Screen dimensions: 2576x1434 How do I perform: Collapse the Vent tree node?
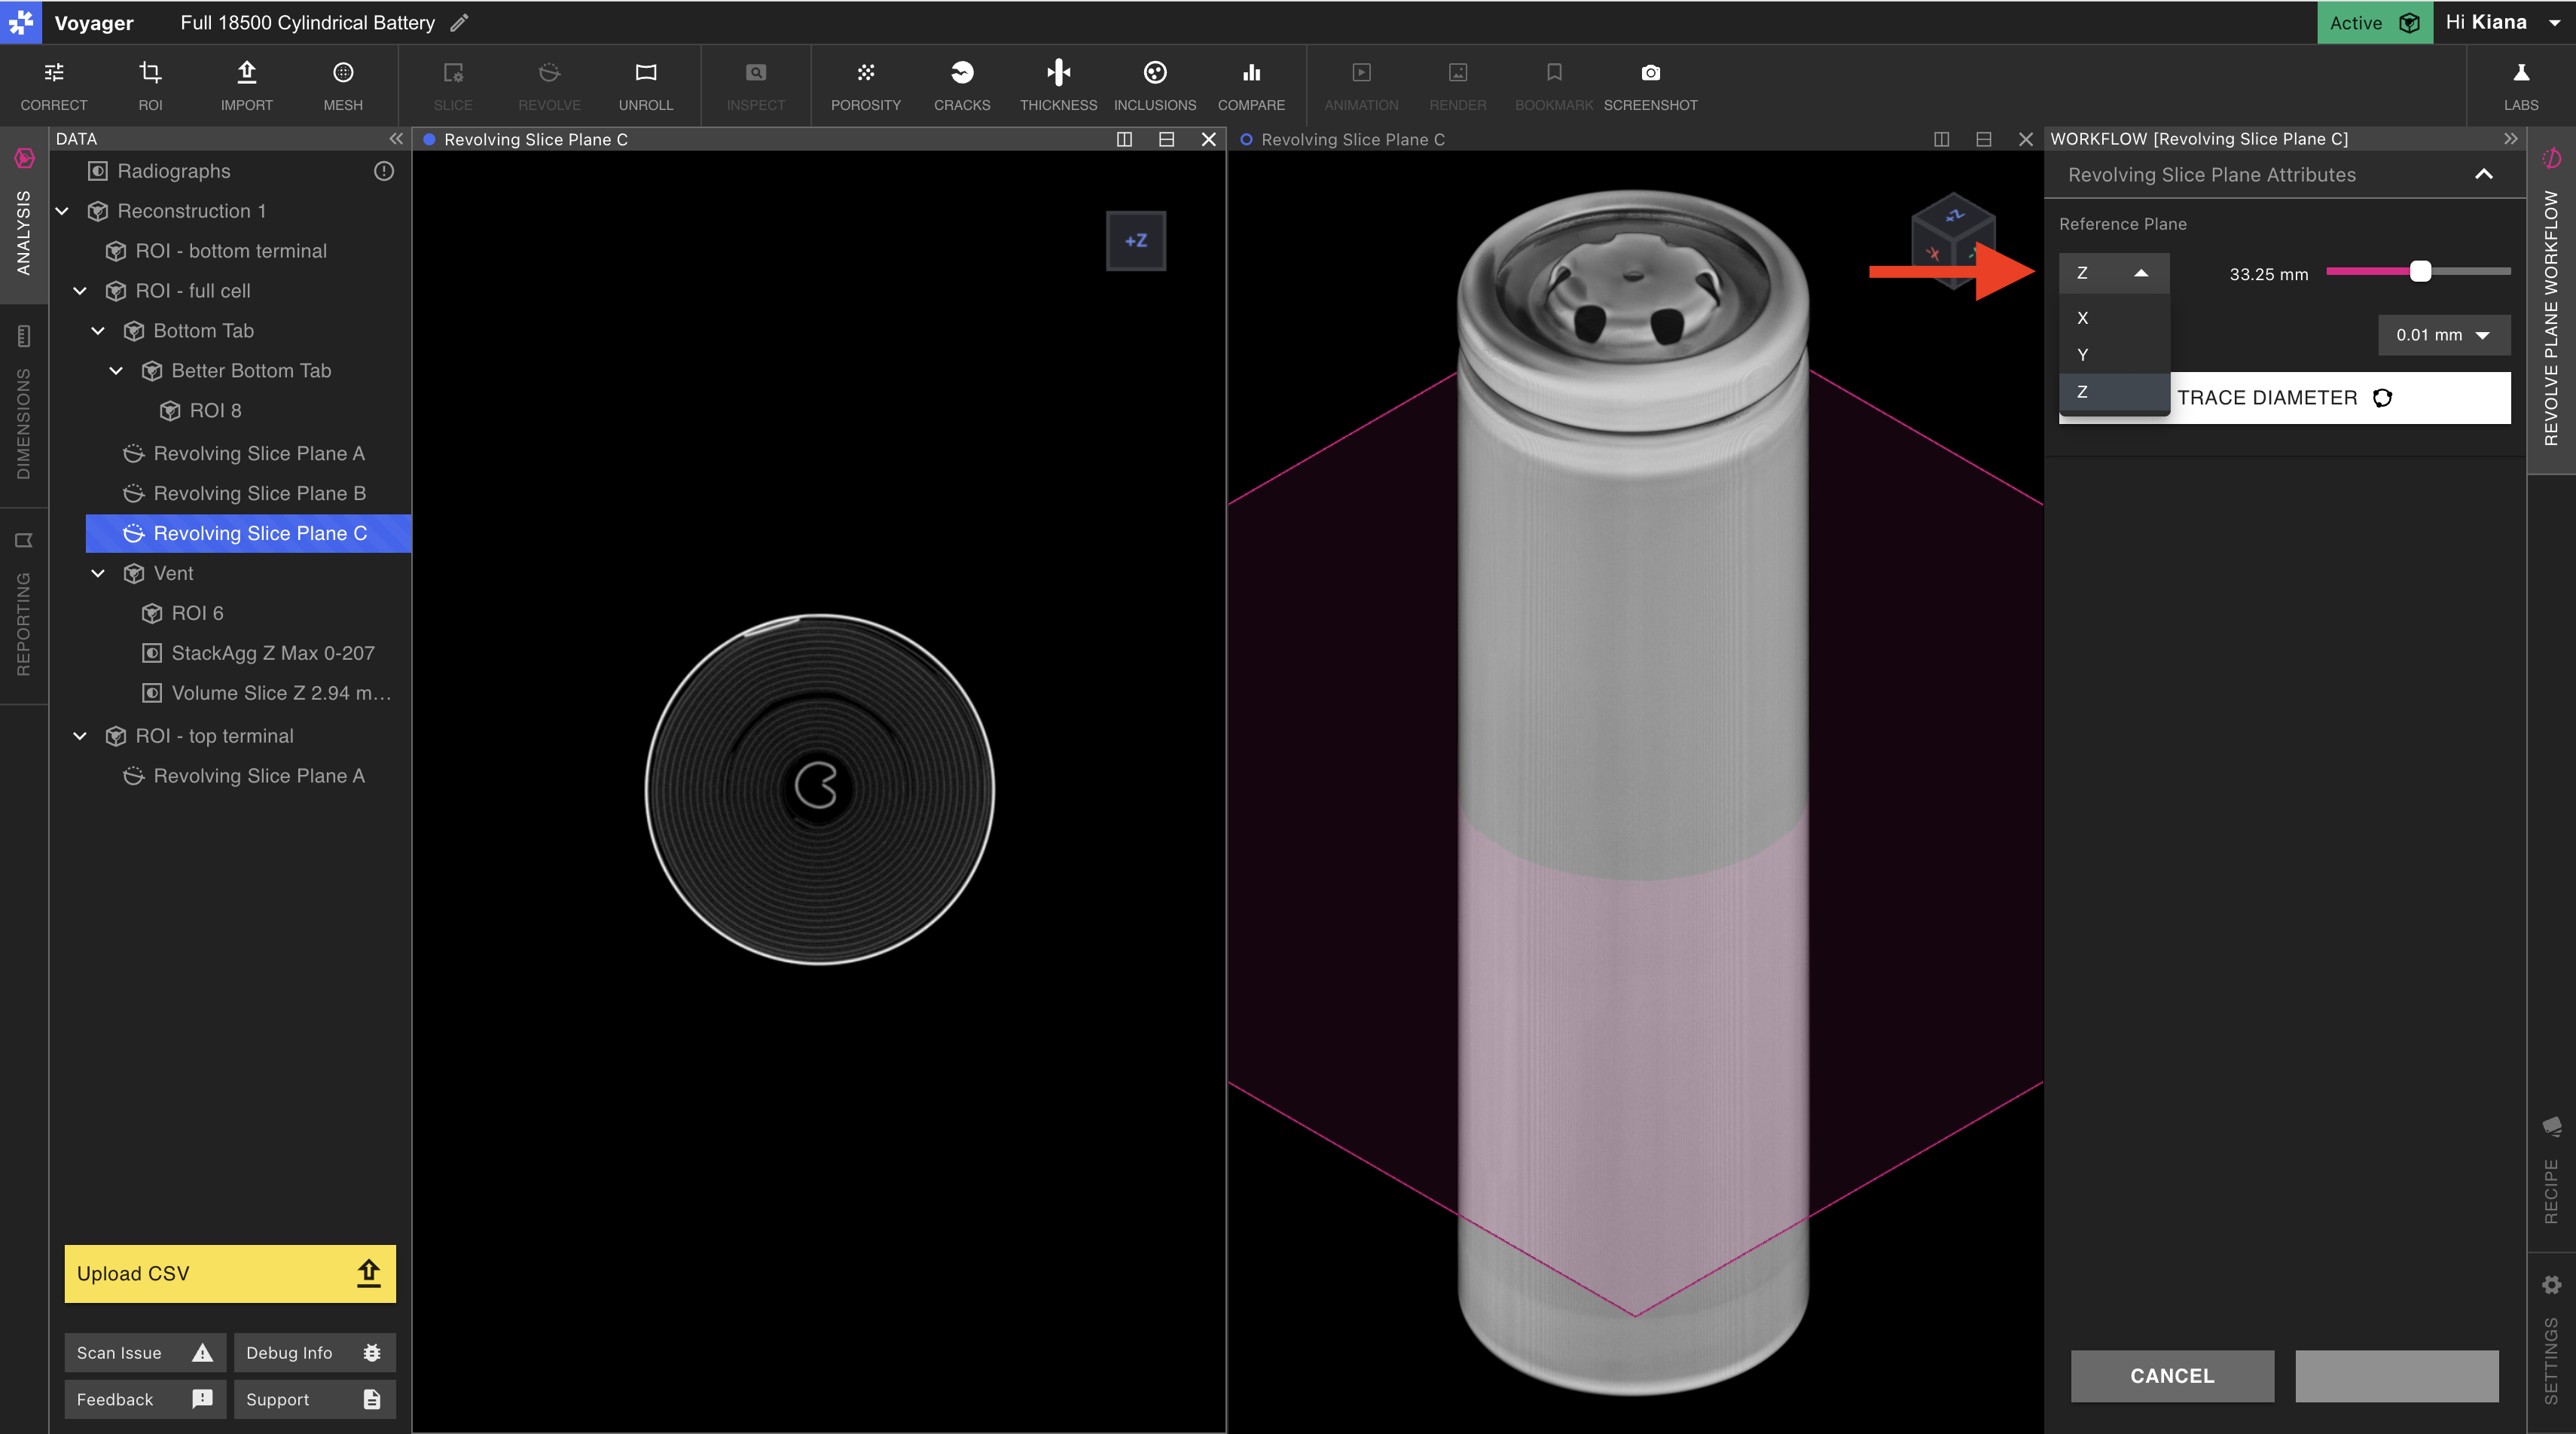(x=98, y=573)
